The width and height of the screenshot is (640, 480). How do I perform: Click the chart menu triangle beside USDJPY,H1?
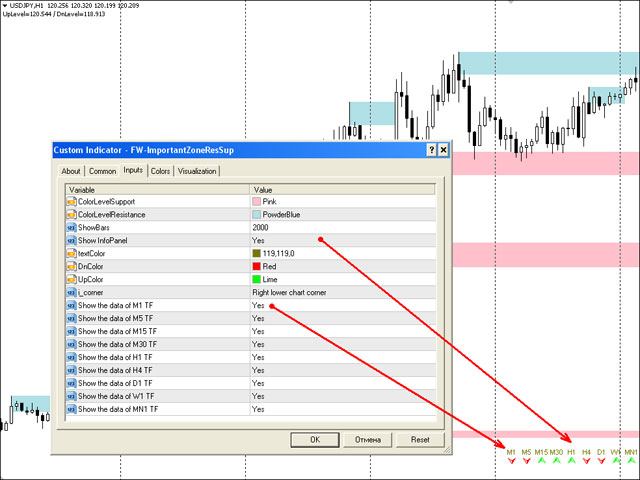tap(4, 6)
